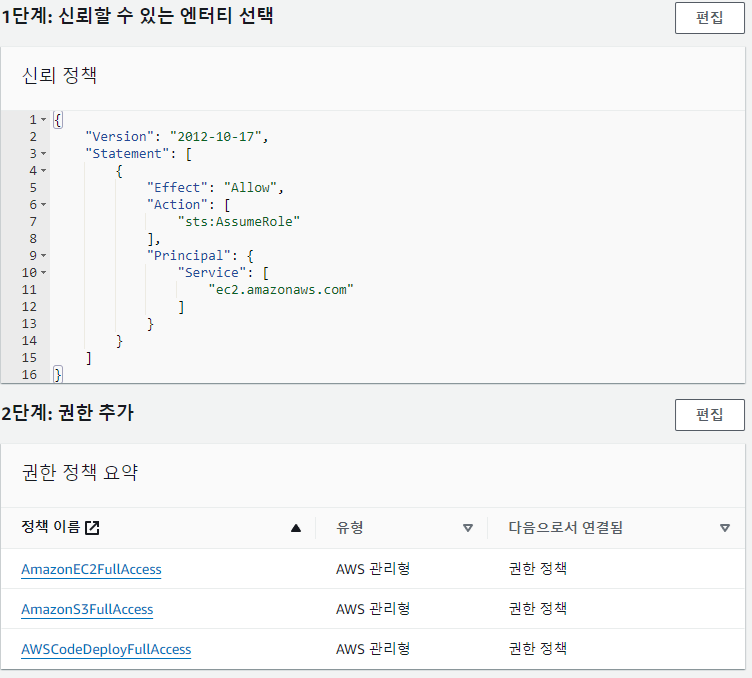Open the AWSCodeDeployFullAccess policy link
Viewport: 752px width, 678px height.
pyautogui.click(x=106, y=649)
